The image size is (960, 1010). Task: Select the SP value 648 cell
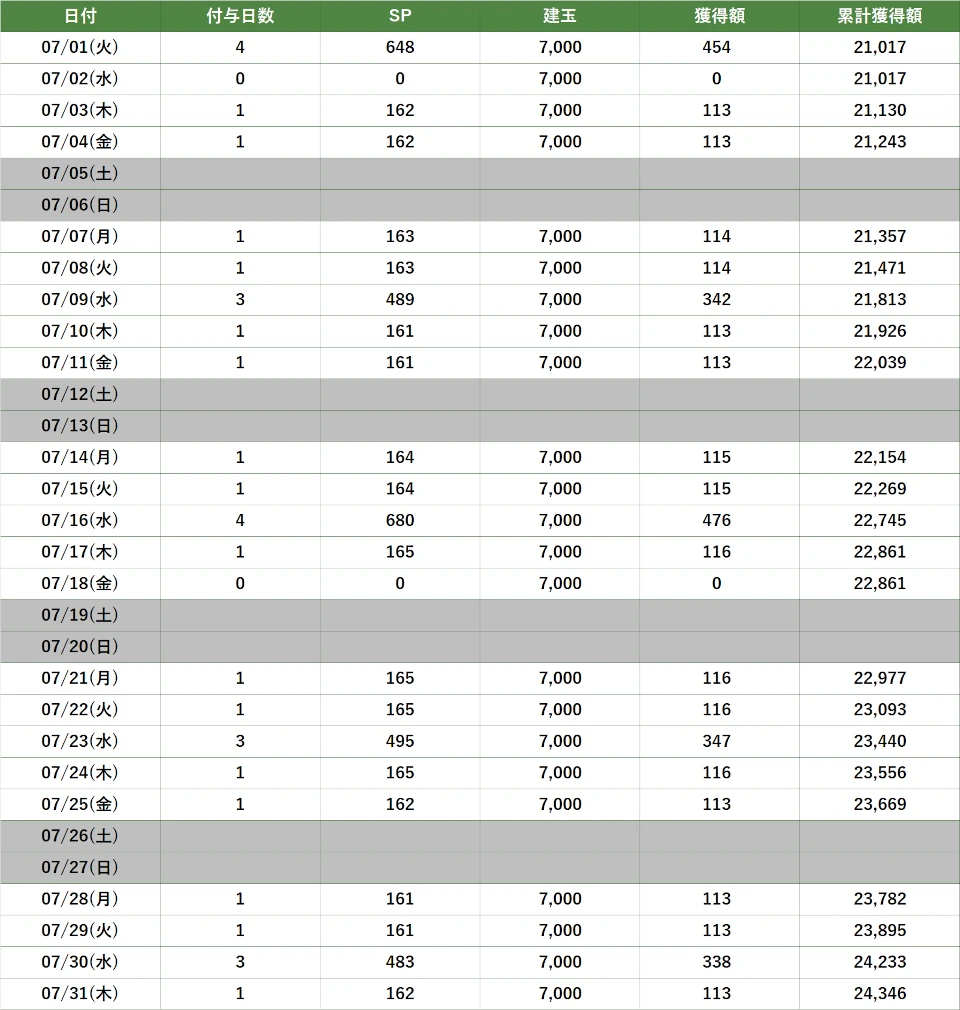[x=399, y=47]
